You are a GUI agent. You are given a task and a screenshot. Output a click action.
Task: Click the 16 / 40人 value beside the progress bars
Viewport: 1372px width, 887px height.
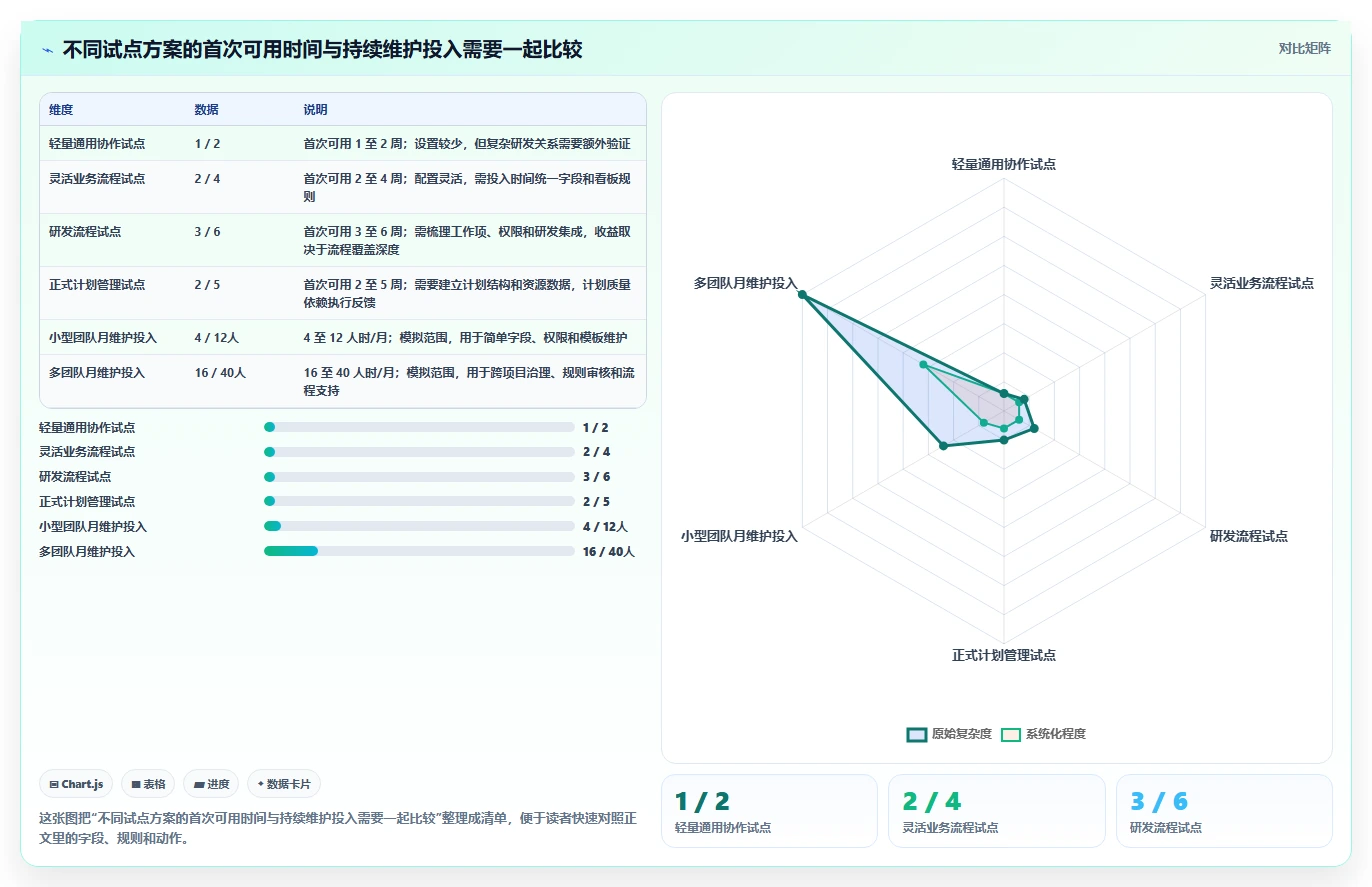click(609, 552)
